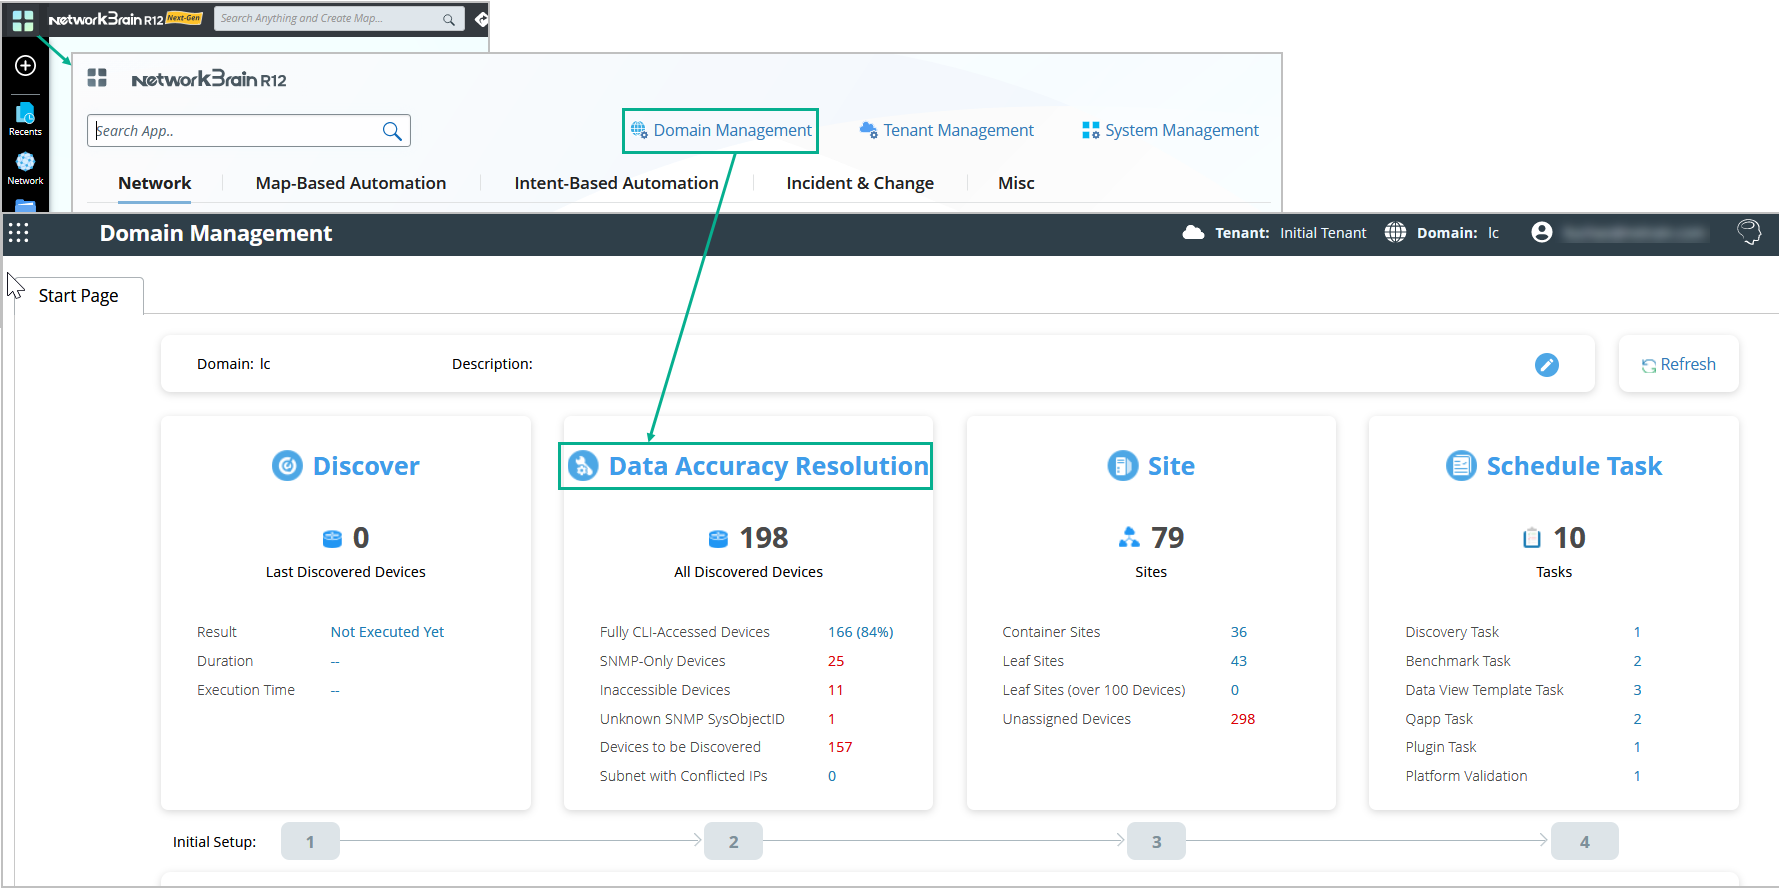Click the blue pencil edit domain icon

click(1546, 365)
